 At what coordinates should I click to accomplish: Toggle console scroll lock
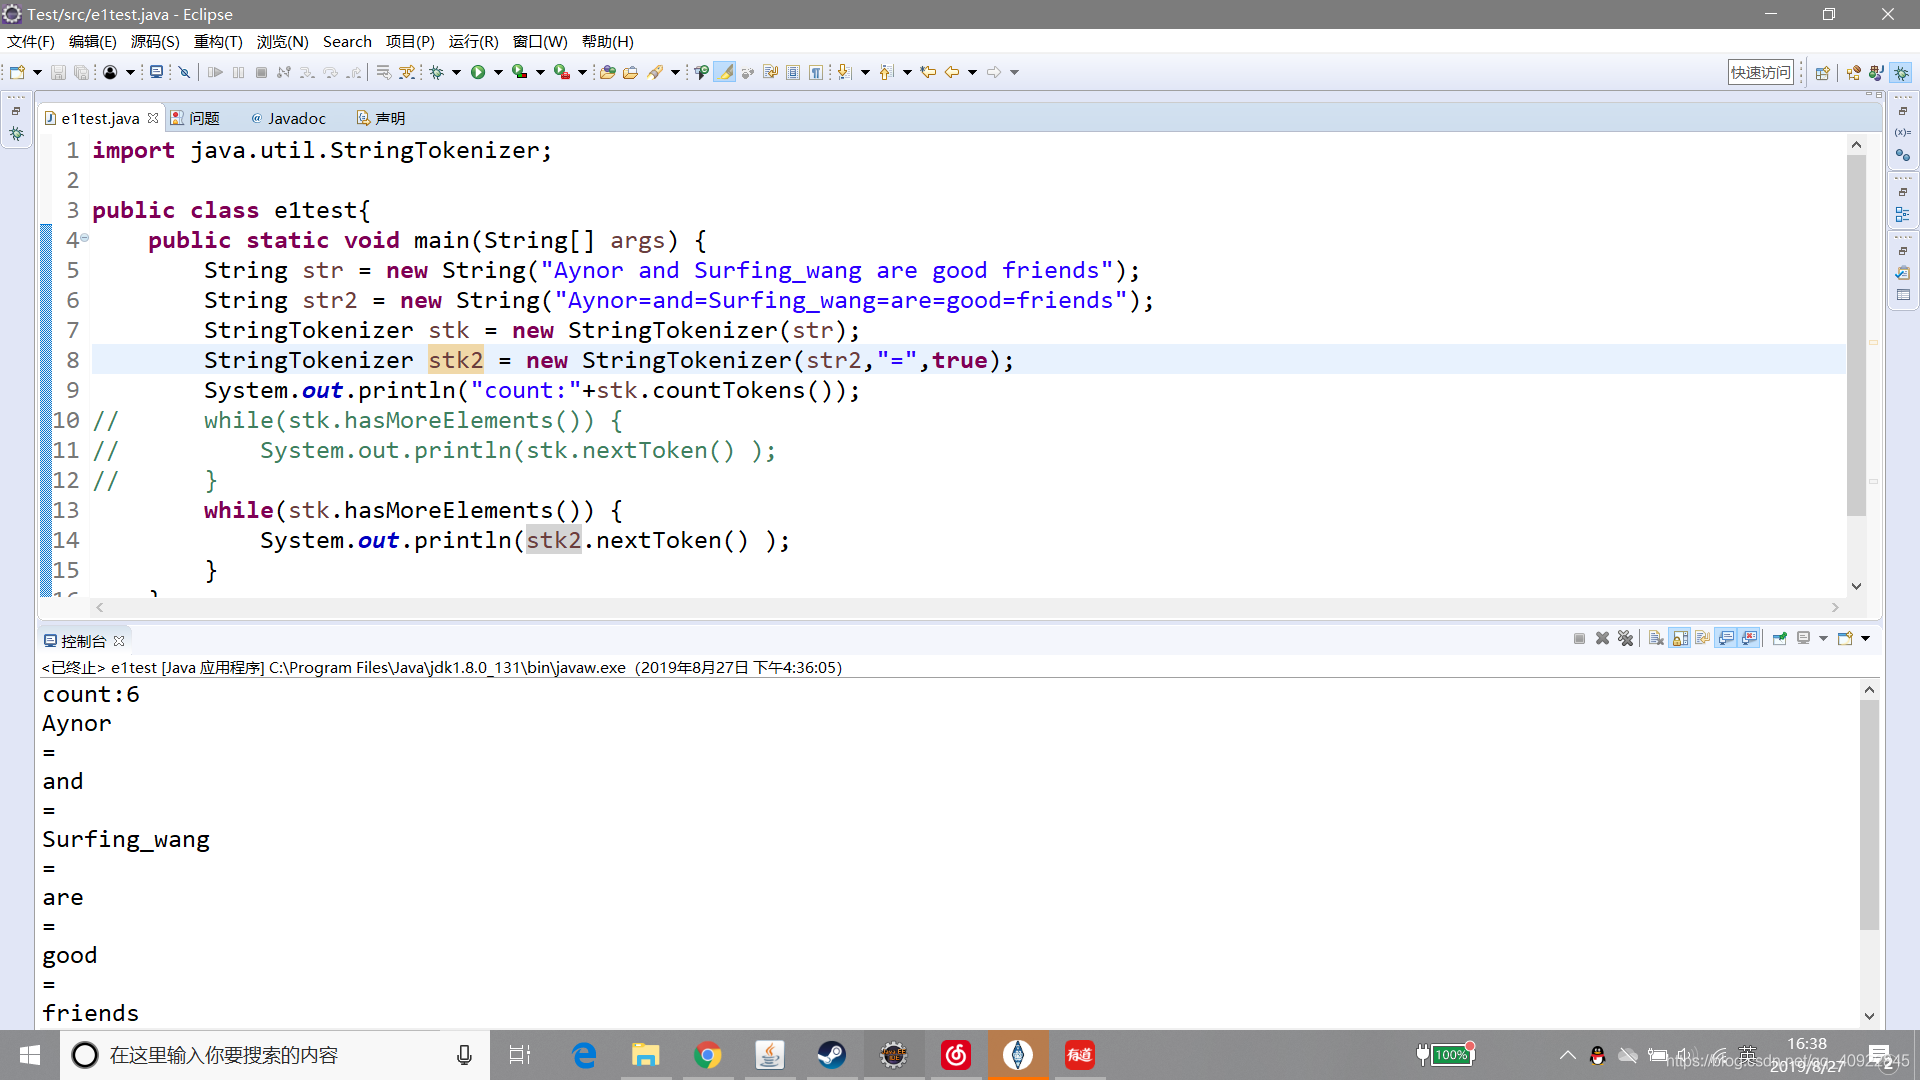point(1679,638)
